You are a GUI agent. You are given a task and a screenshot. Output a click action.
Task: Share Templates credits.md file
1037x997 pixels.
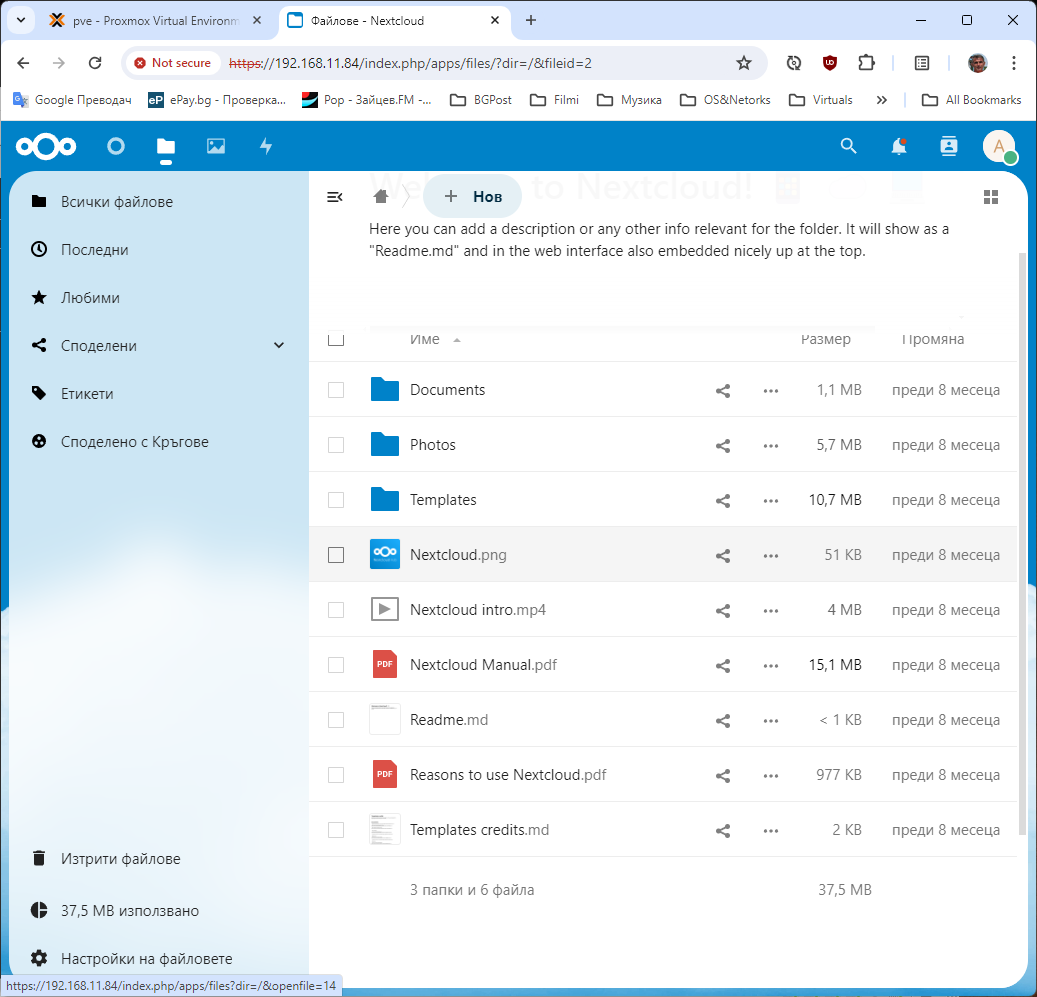[x=723, y=830]
